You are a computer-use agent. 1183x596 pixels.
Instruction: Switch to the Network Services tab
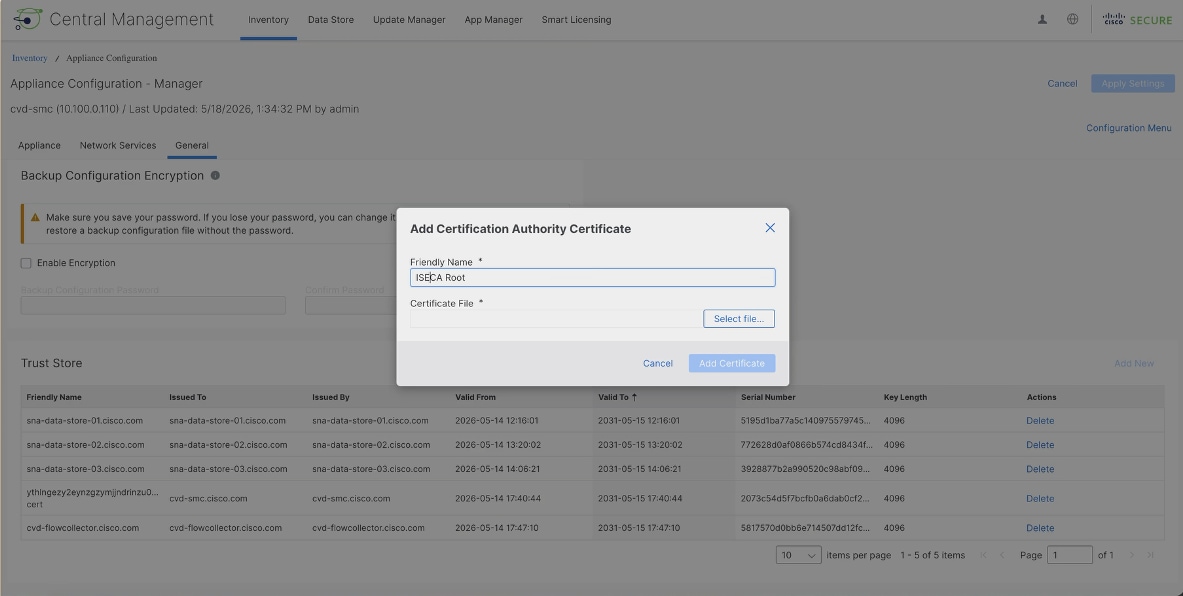[x=118, y=146]
